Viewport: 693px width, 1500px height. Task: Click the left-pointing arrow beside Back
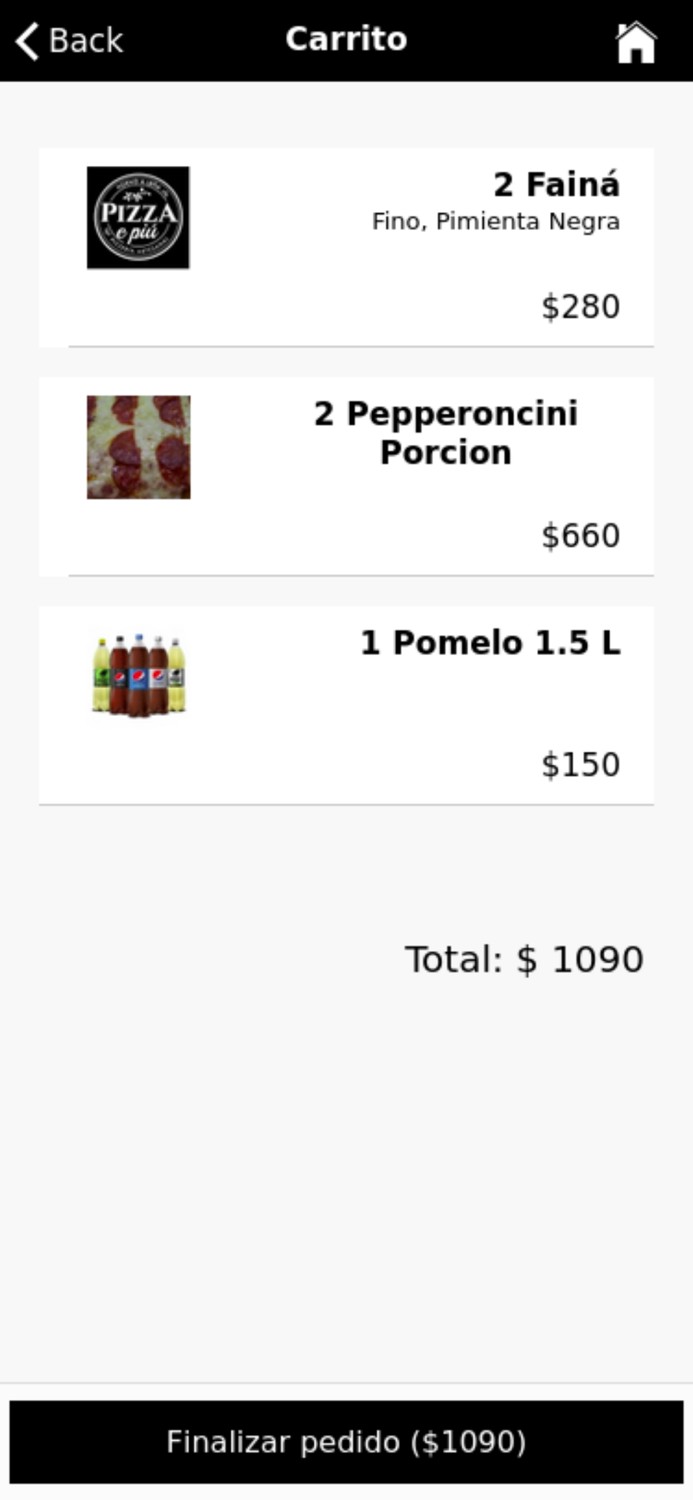point(24,40)
